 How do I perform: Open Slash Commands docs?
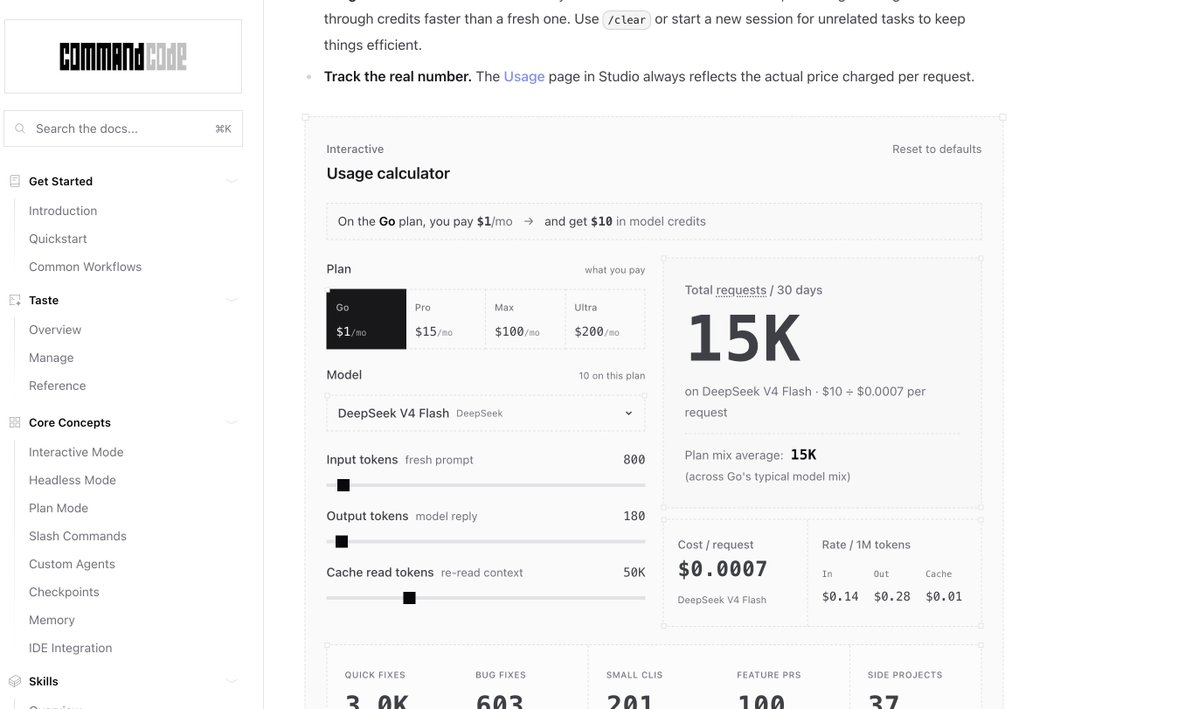(x=78, y=535)
